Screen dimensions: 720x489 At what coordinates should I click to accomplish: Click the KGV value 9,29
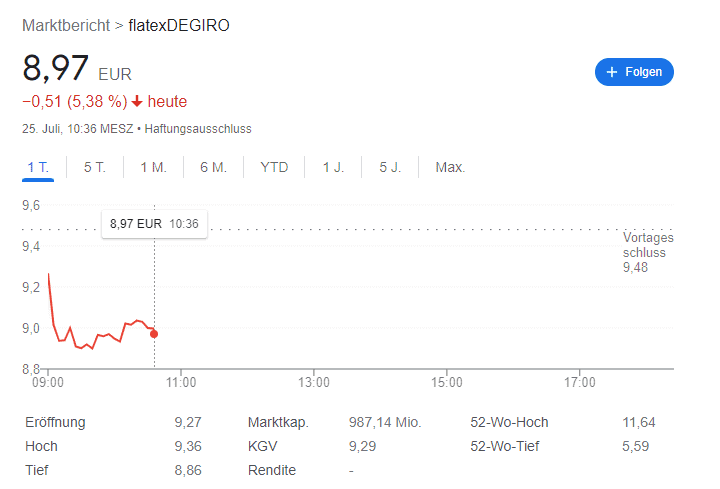pos(362,446)
